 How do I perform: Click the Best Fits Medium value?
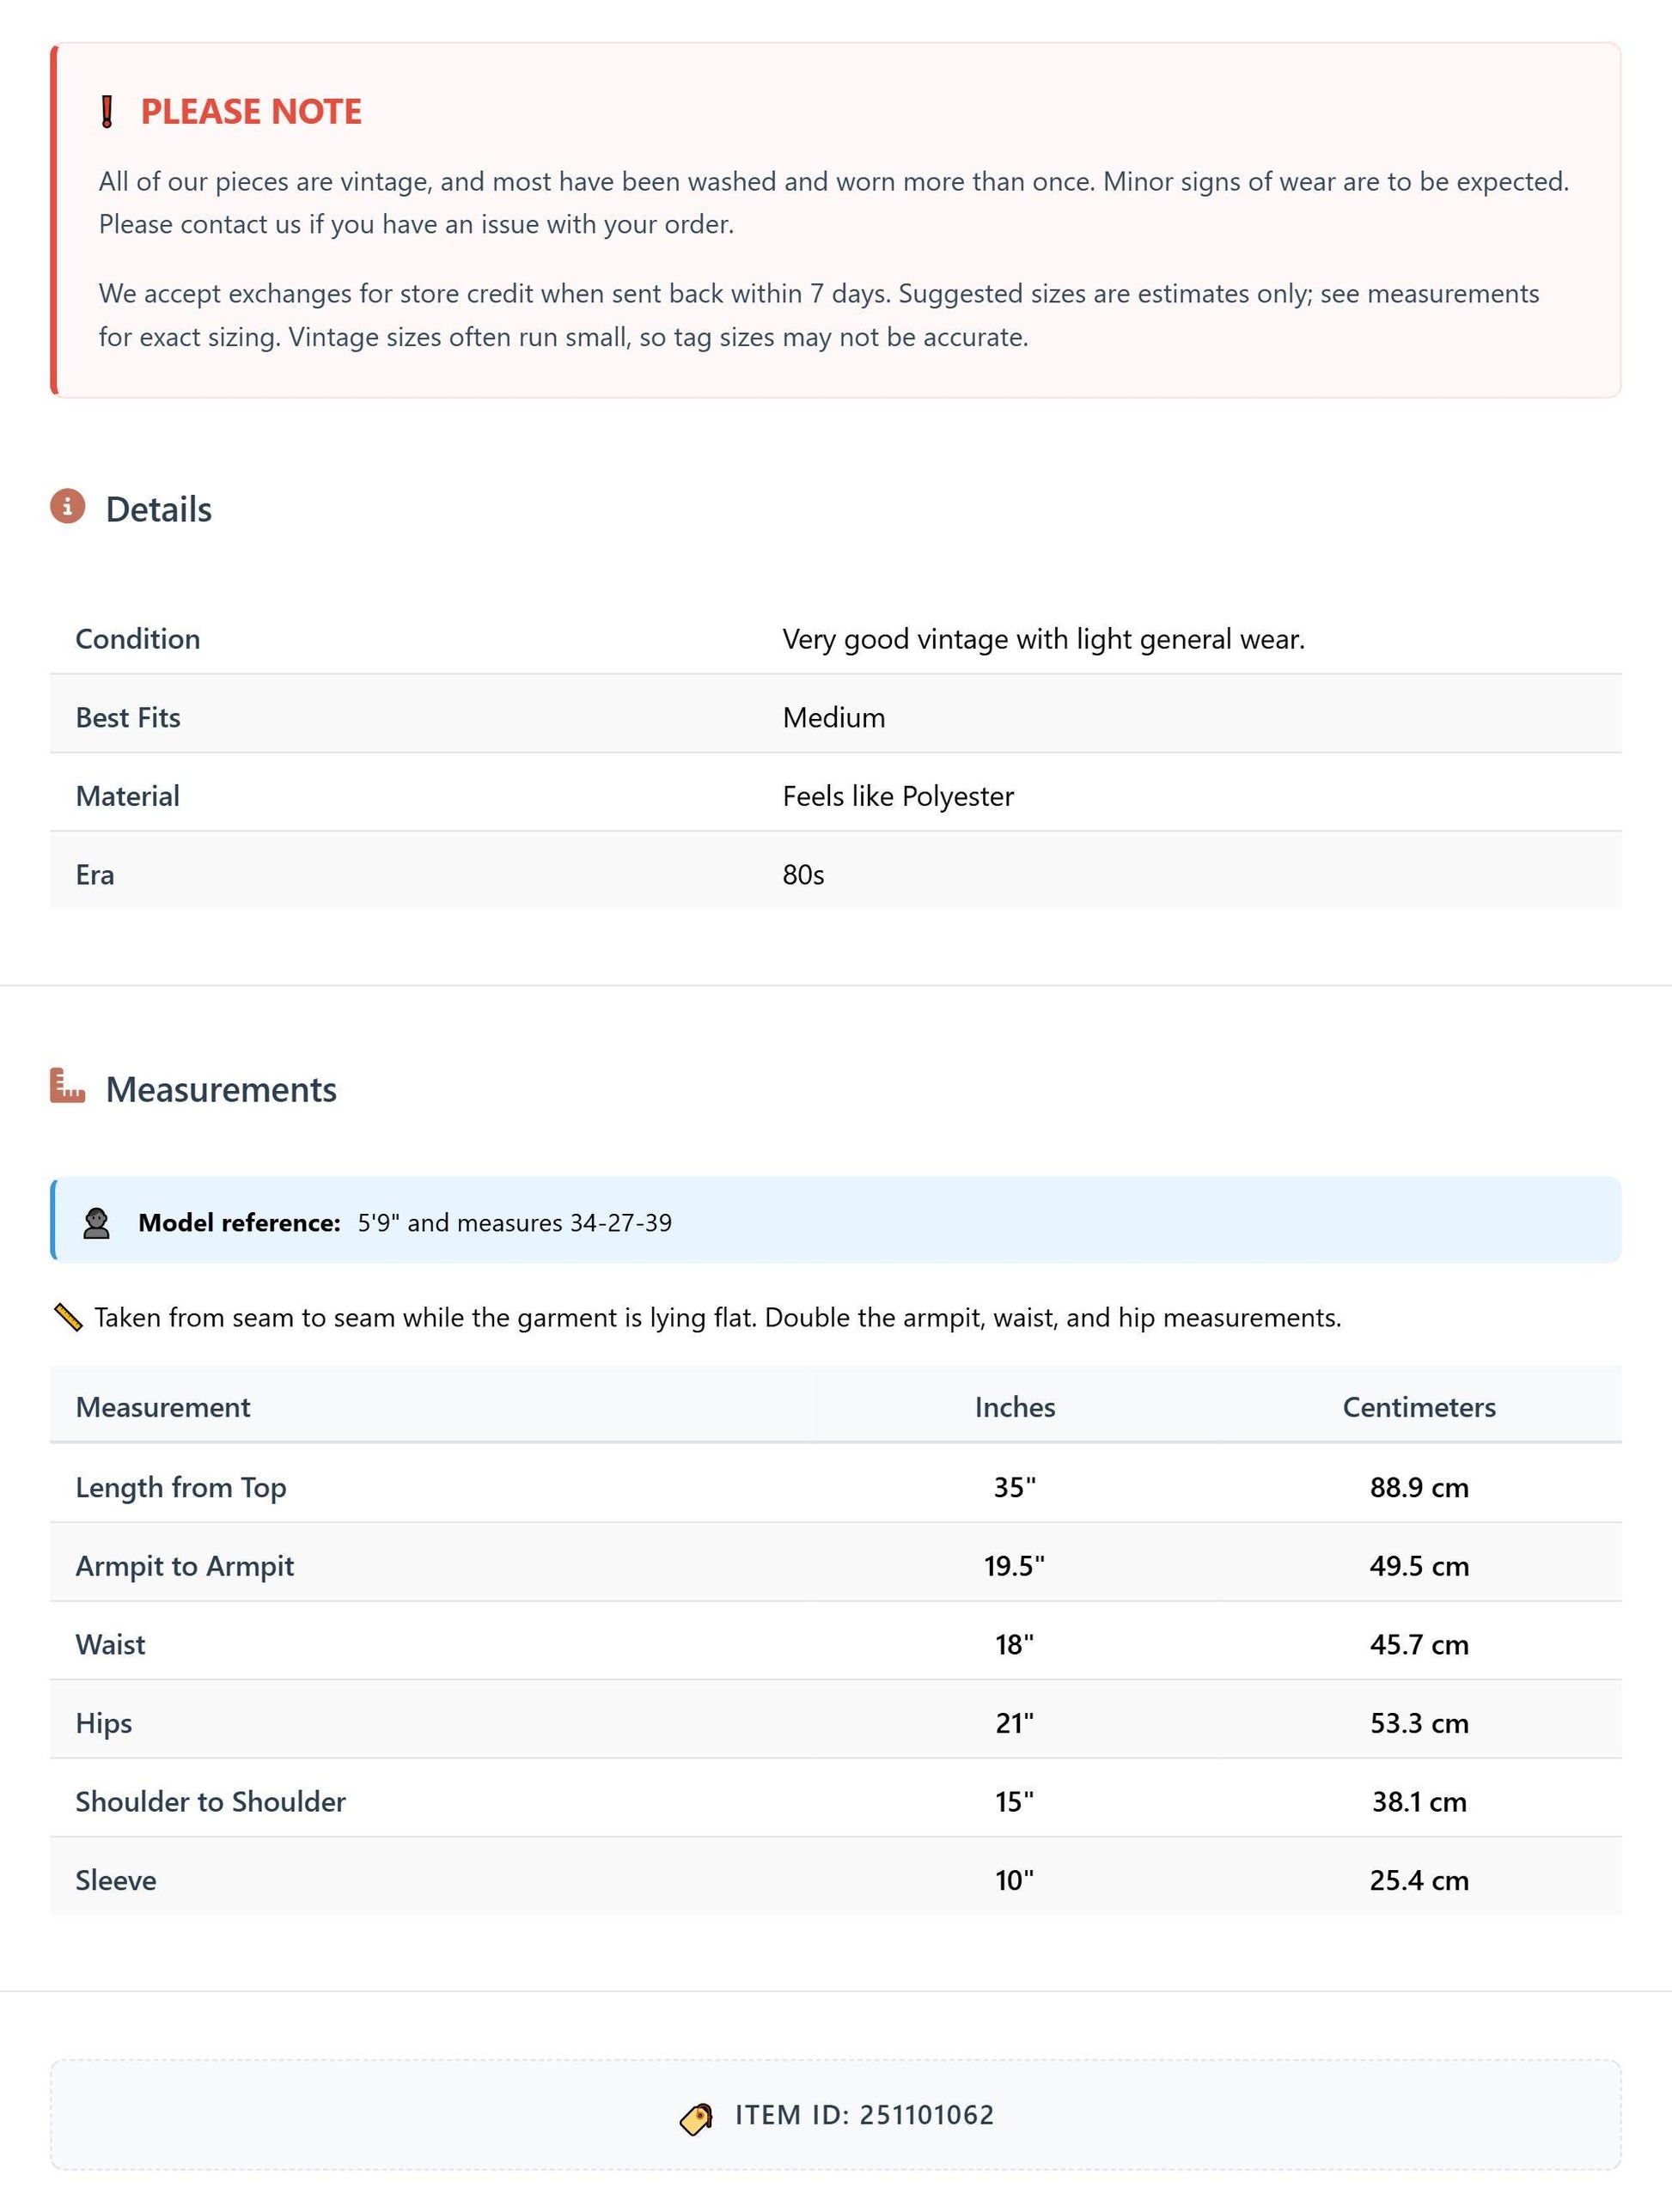click(834, 718)
